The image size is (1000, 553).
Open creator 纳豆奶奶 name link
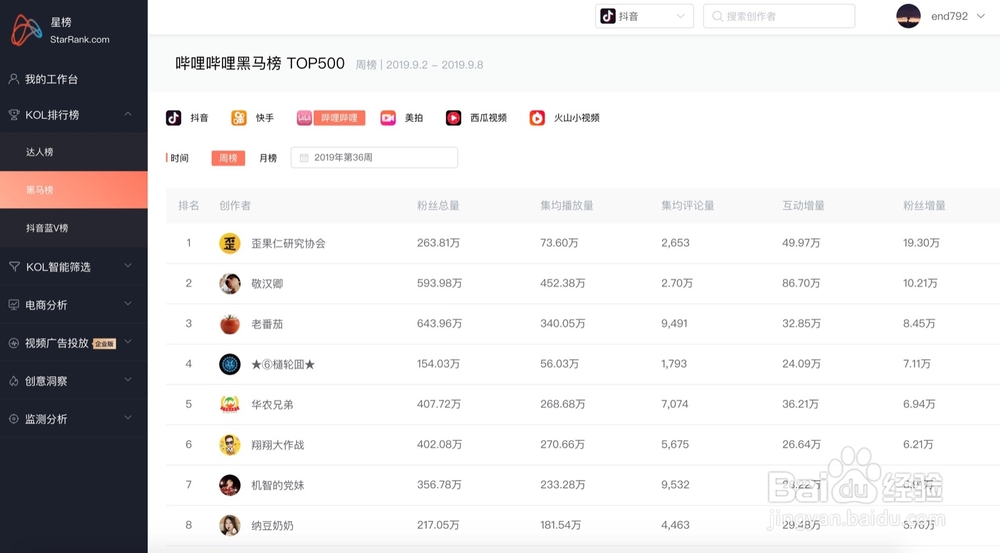(272, 526)
